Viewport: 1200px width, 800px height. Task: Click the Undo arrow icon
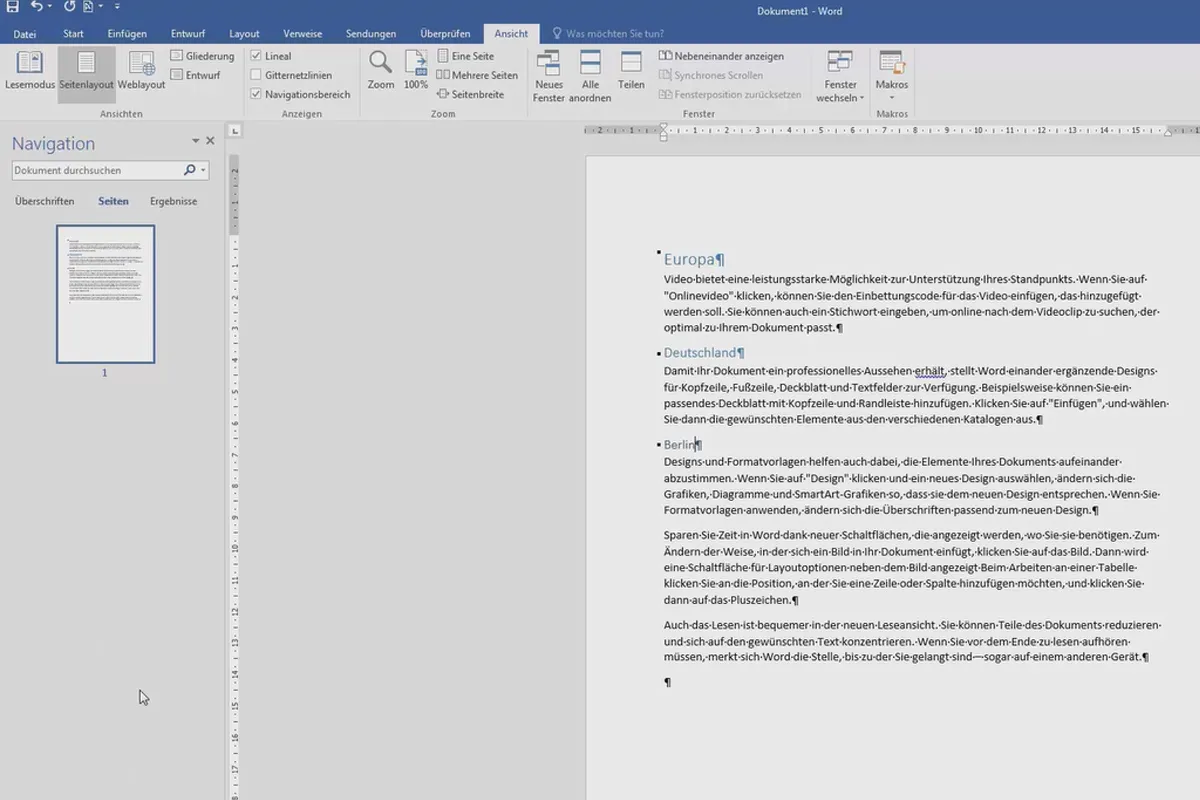36,7
